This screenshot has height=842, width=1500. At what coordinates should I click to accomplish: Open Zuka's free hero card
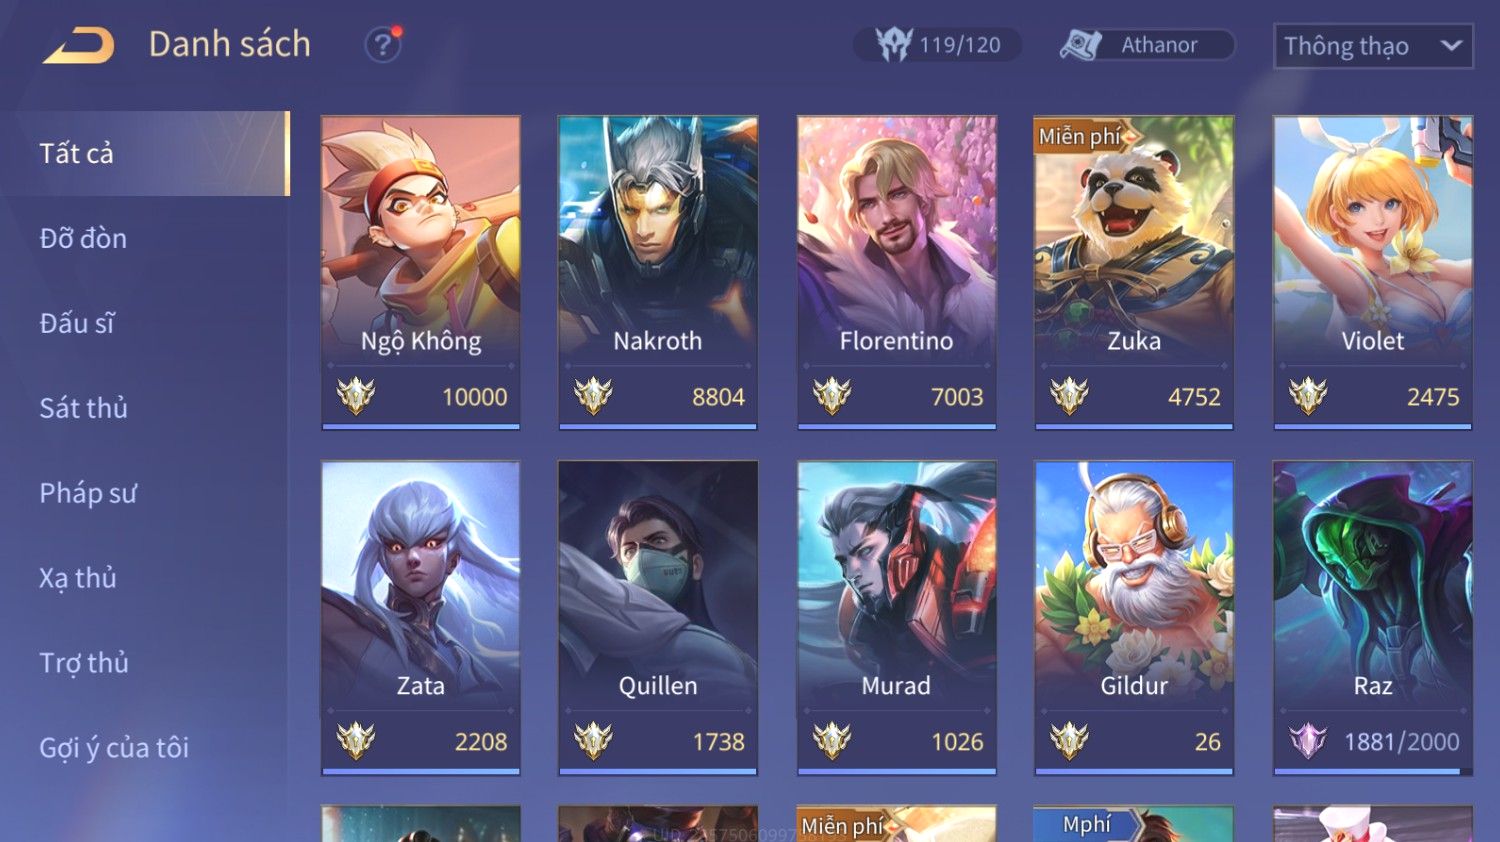(1134, 273)
